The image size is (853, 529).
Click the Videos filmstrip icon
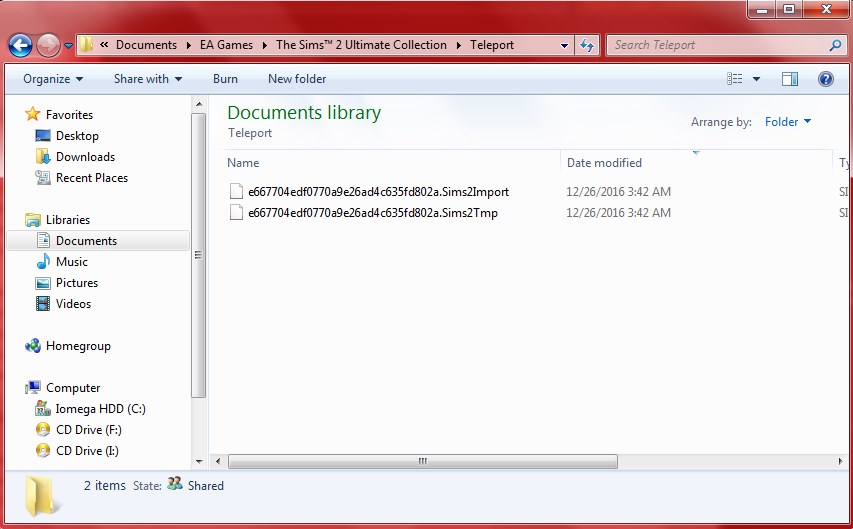click(x=43, y=304)
